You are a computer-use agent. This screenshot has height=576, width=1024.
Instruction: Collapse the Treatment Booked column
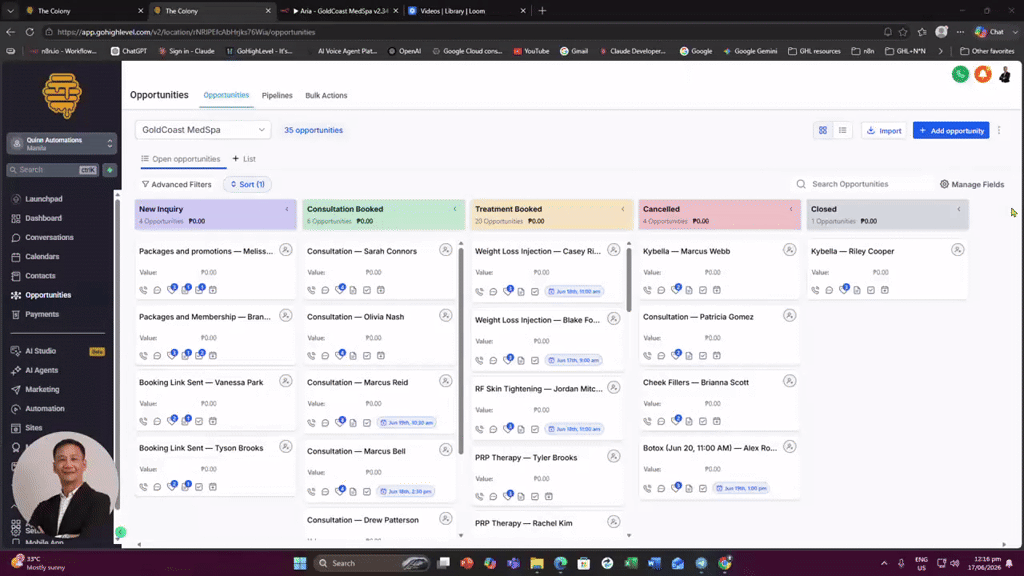623,209
